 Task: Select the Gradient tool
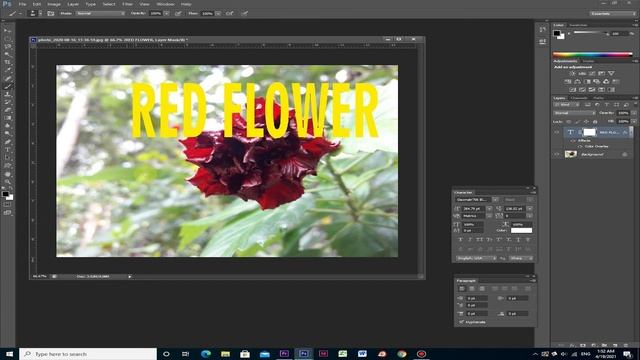click(x=7, y=118)
